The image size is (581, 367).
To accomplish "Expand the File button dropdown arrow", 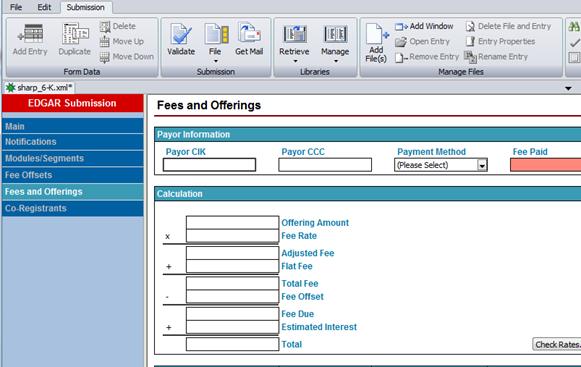I will tap(215, 62).
